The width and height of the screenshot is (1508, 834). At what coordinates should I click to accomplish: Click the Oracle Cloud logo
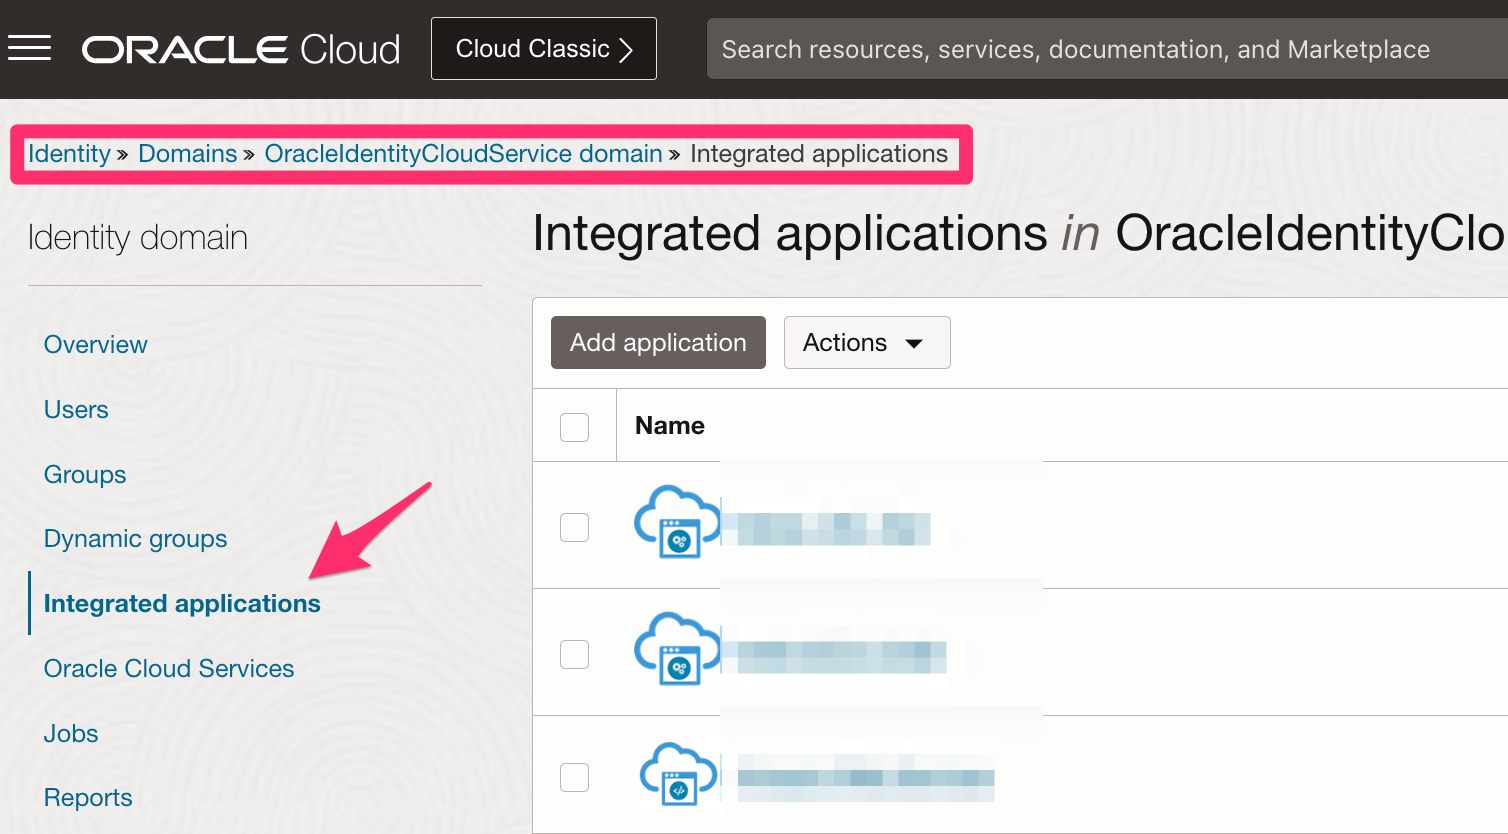[x=241, y=49]
